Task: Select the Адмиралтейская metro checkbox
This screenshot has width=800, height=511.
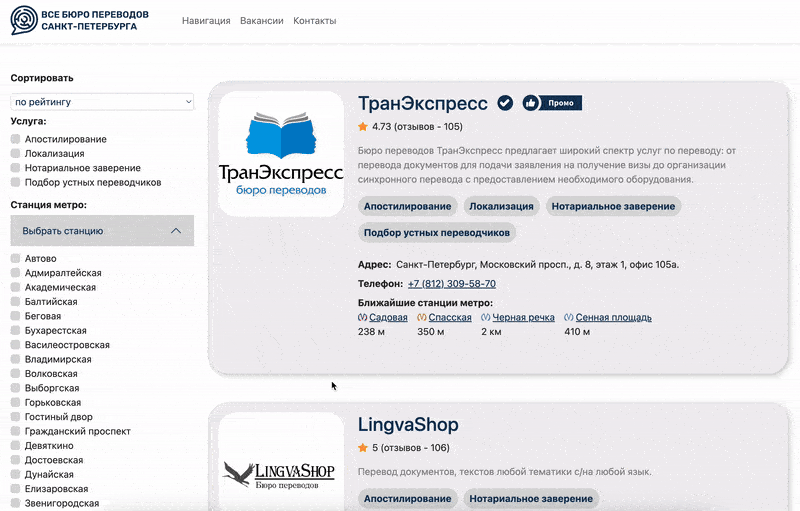Action: 15,272
